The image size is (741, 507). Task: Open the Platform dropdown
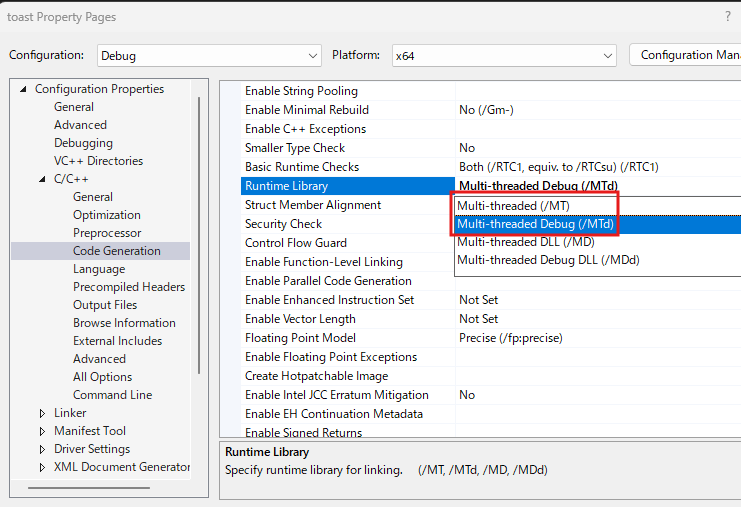coord(503,56)
